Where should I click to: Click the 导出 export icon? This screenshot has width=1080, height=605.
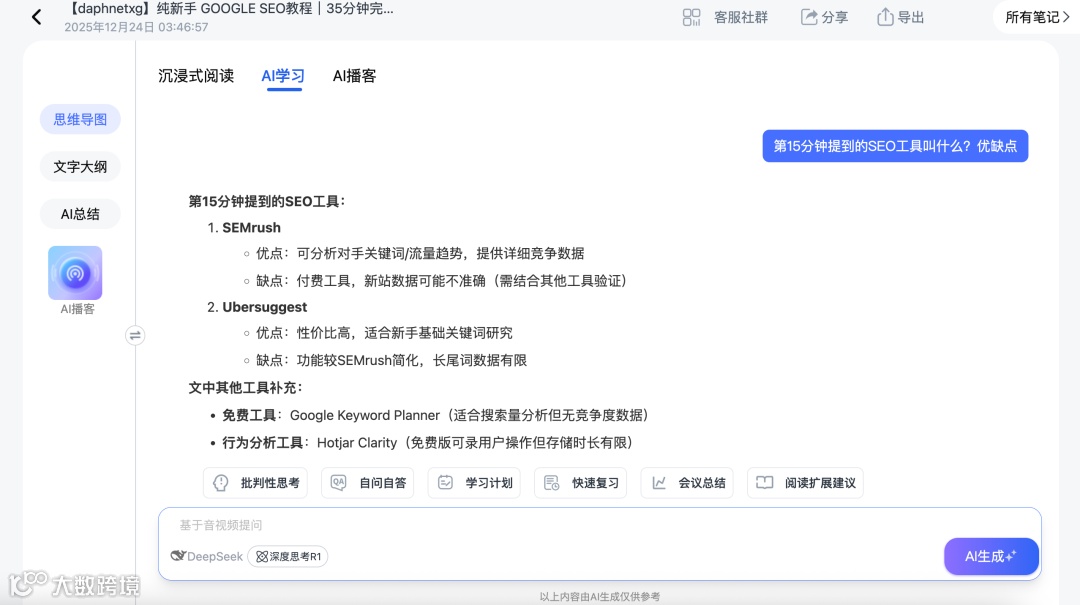point(885,17)
